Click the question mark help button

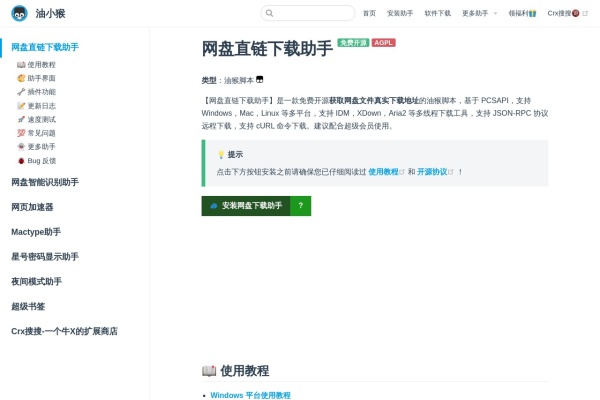point(300,206)
